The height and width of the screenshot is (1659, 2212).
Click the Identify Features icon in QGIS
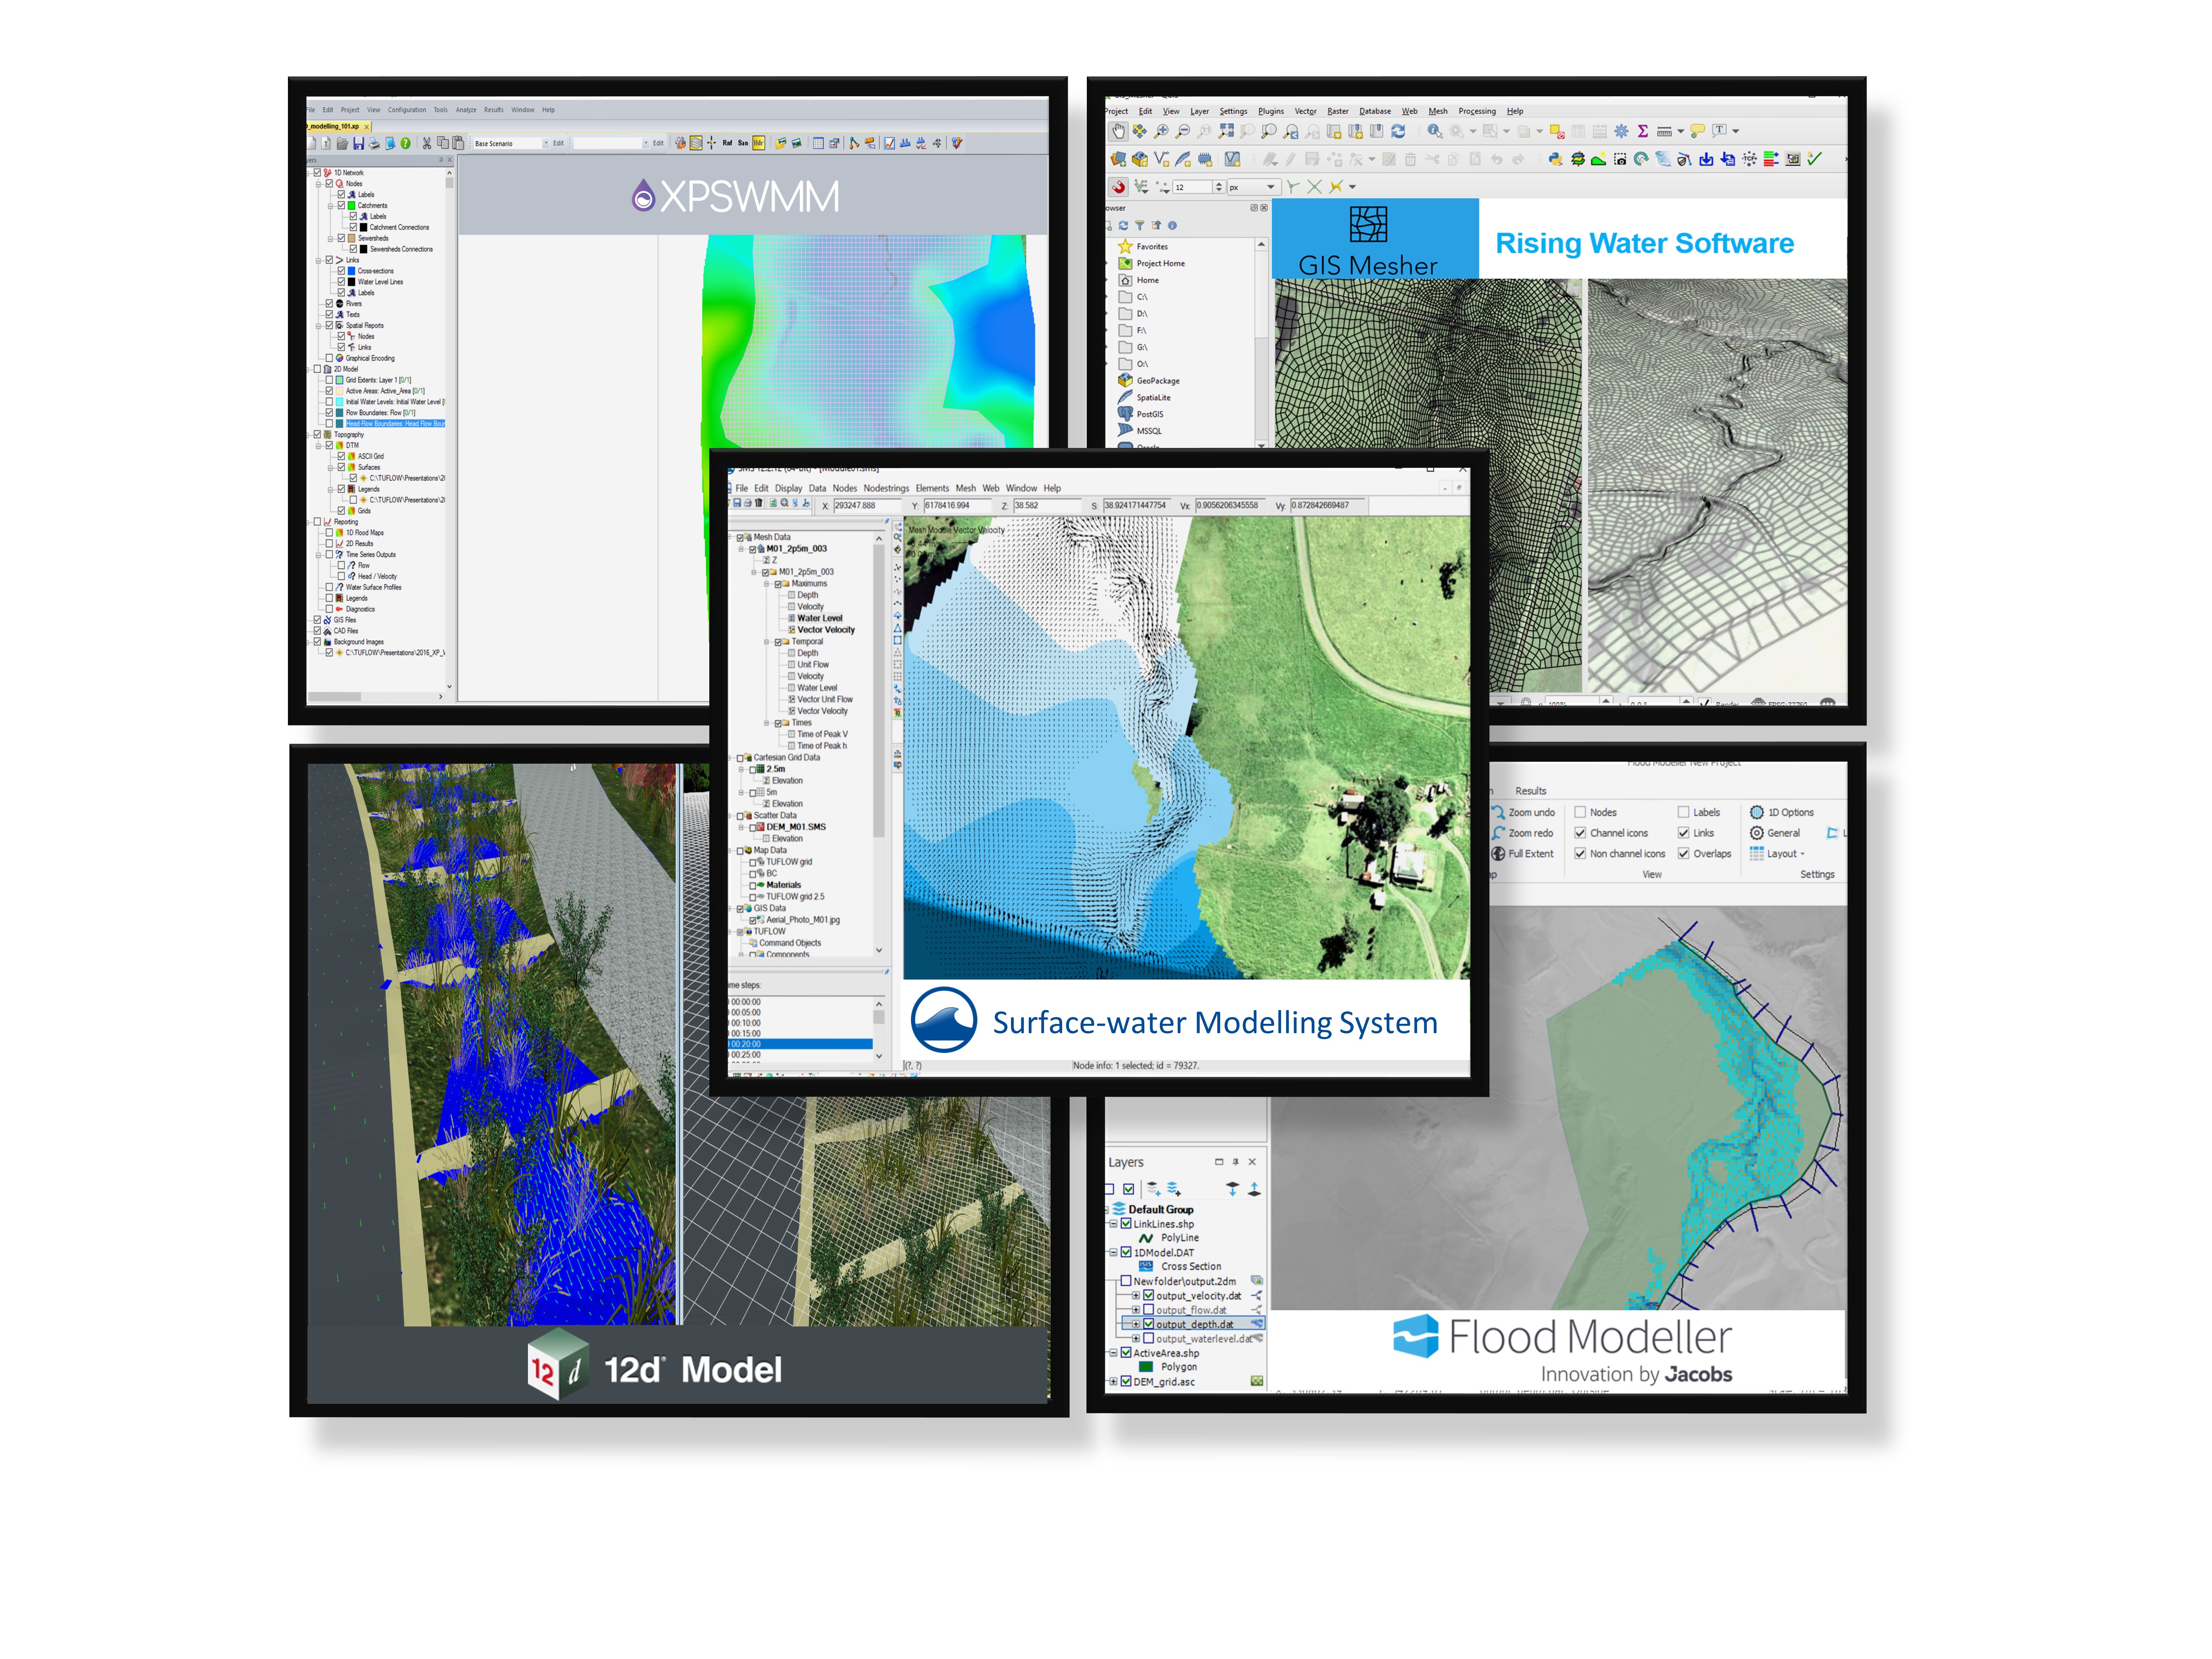[1434, 131]
